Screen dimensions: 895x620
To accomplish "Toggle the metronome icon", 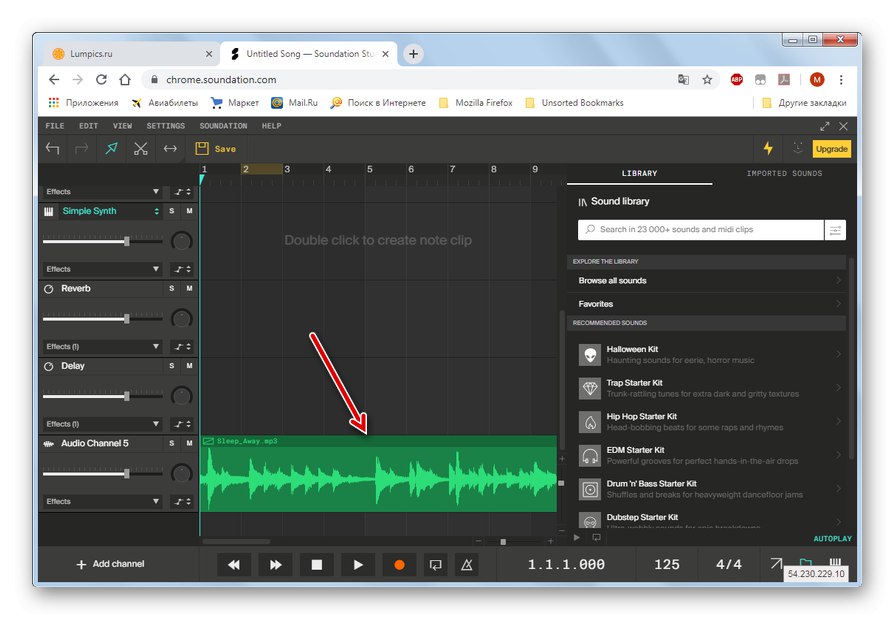I will coord(466,565).
